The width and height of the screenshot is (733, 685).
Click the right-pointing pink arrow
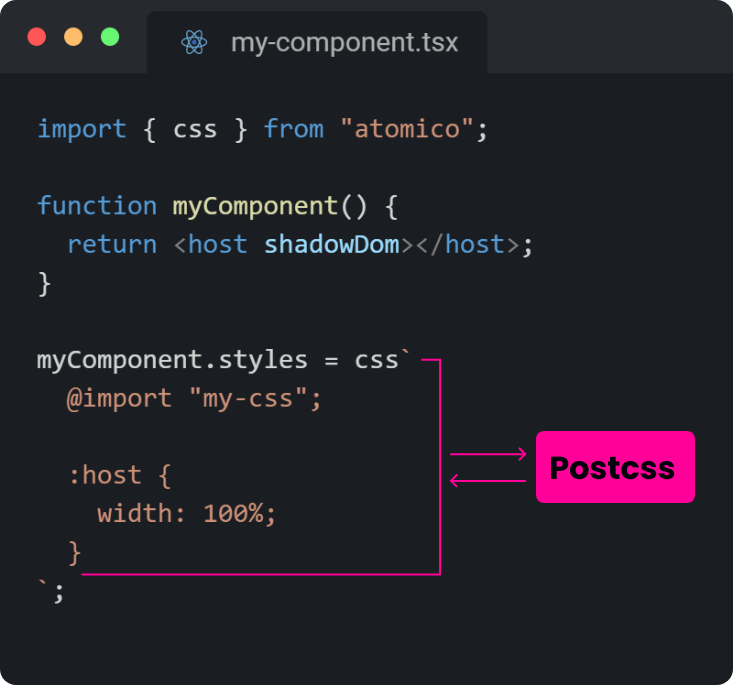pos(488,454)
